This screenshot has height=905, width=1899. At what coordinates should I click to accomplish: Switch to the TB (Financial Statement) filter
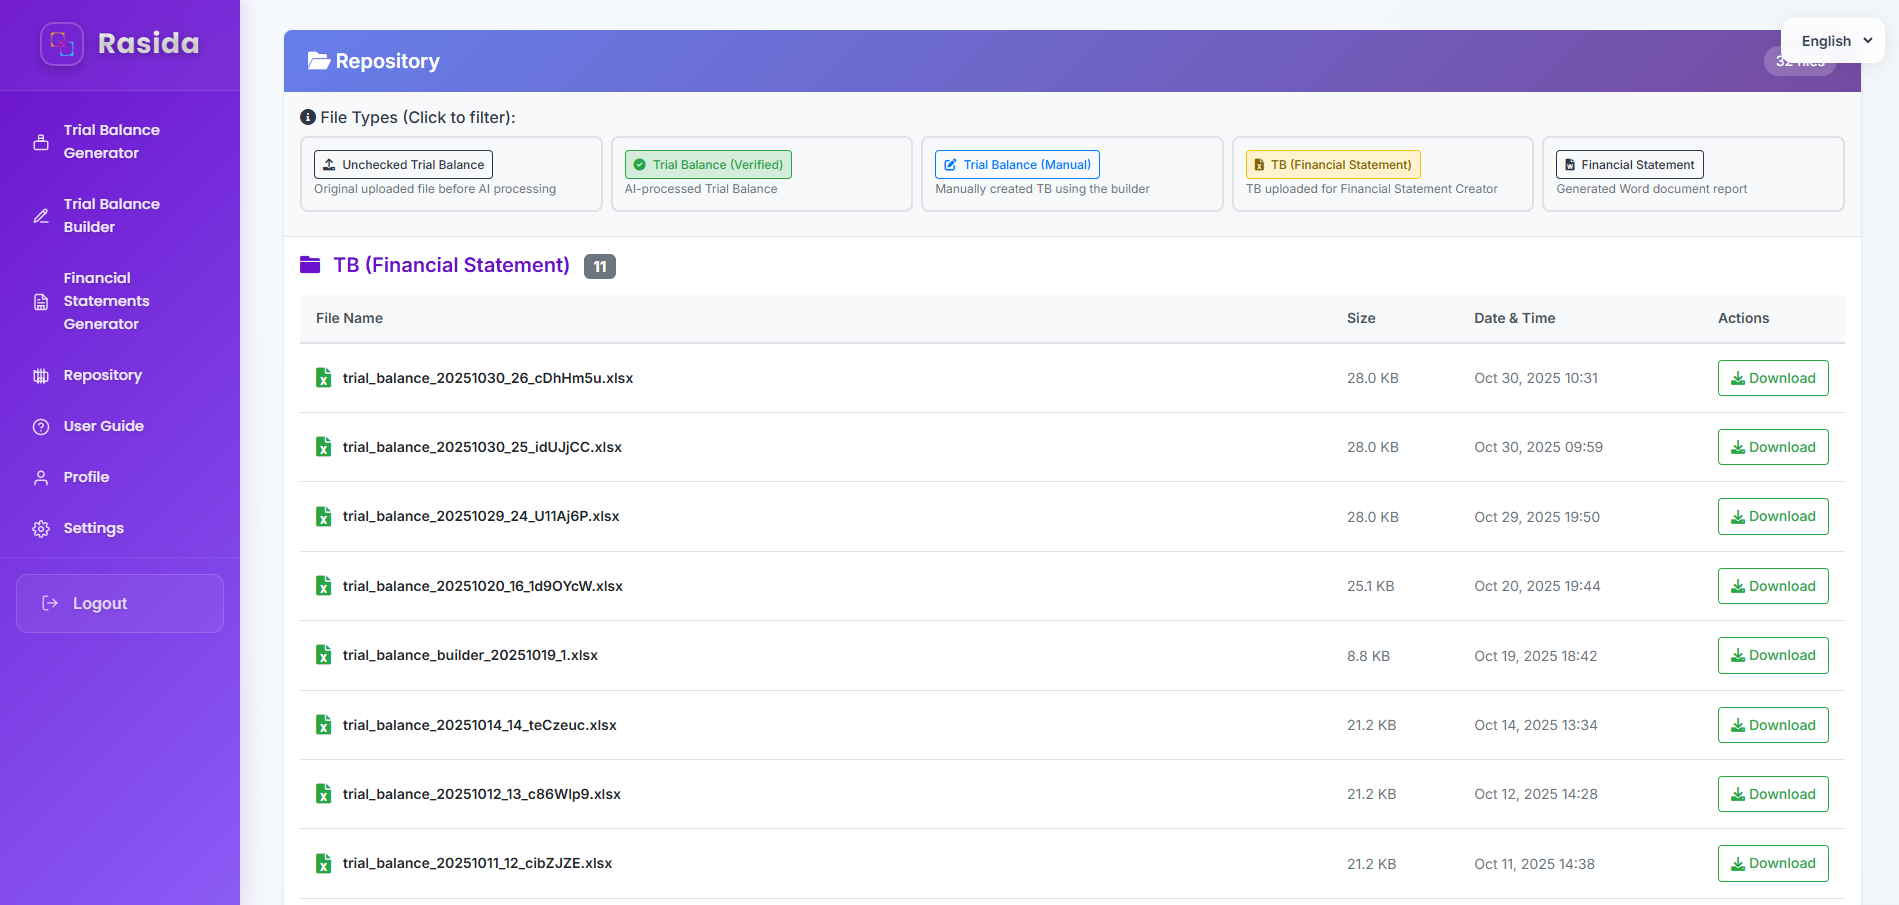1332,163
